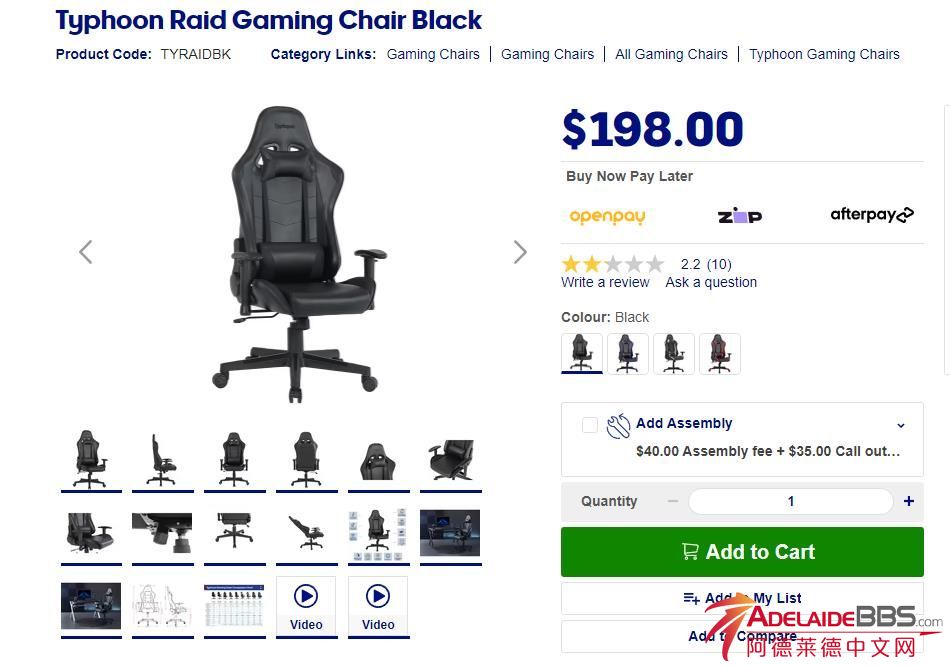This screenshot has width=950, height=667.
Task: Show the previous product image arrow
Action: click(x=85, y=252)
